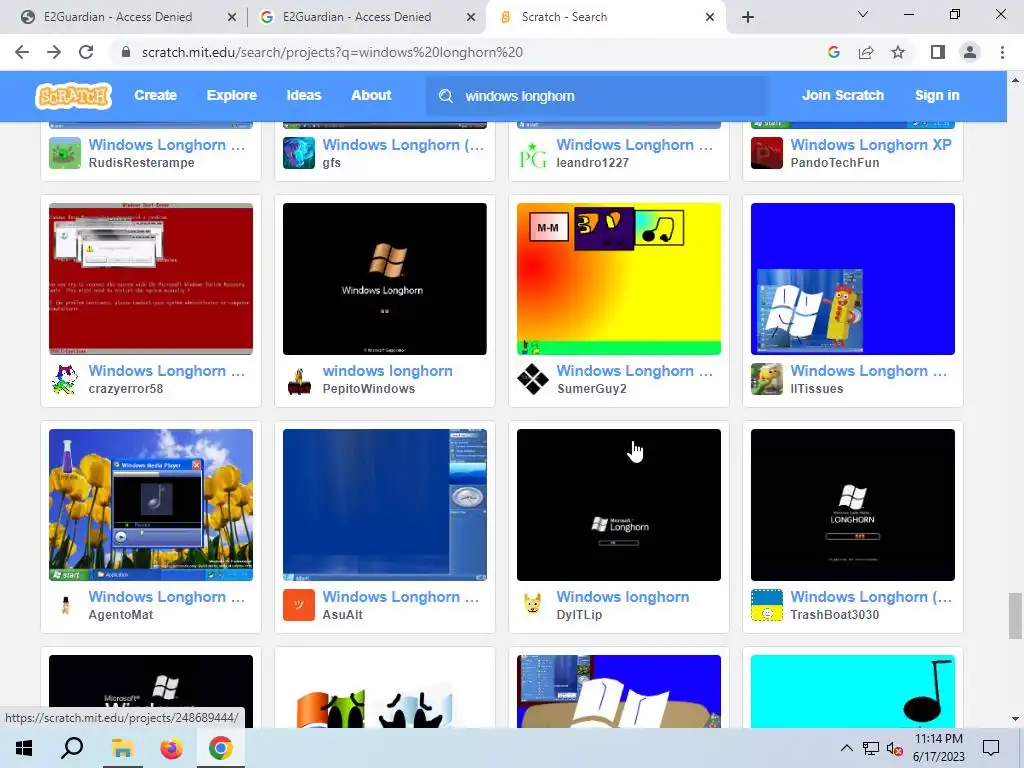1024x768 pixels.
Task: Click the site lock icon
Action: [x=126, y=52]
